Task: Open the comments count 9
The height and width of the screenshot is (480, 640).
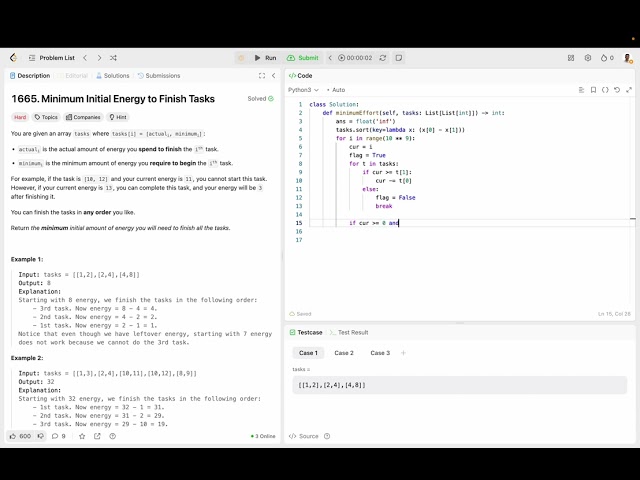Action: pos(58,436)
